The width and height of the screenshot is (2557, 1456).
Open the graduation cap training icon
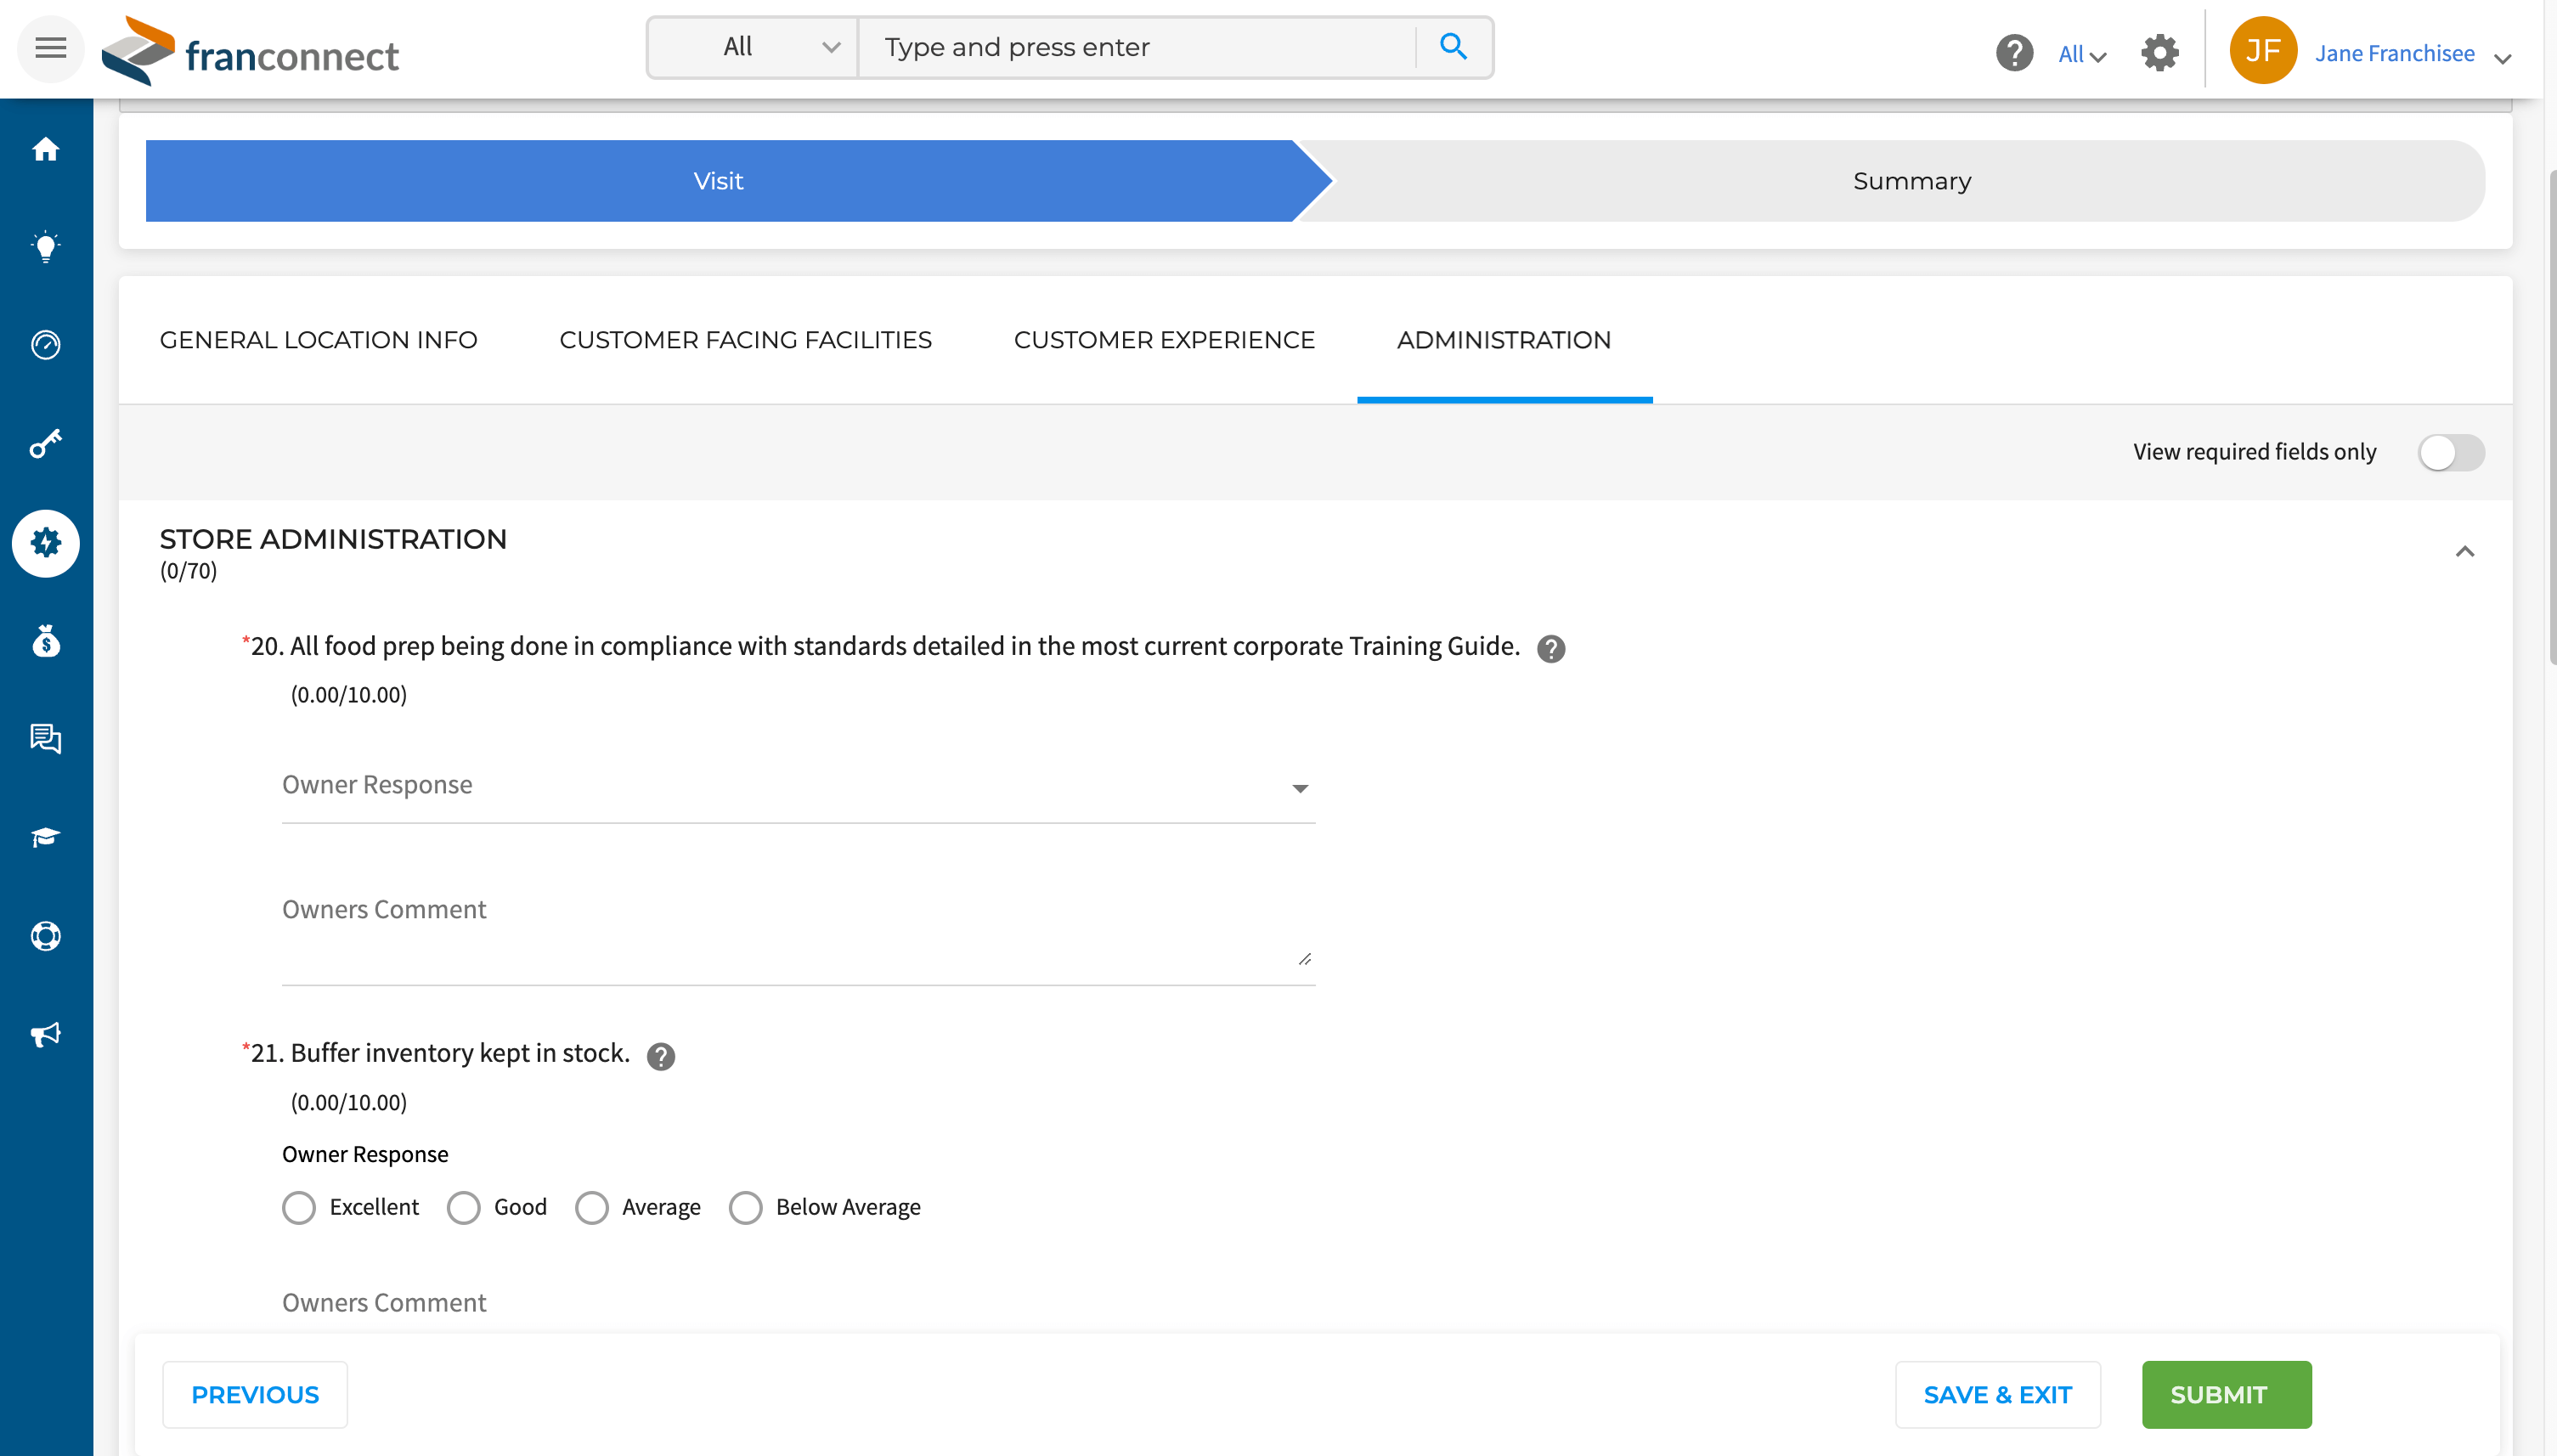[46, 837]
